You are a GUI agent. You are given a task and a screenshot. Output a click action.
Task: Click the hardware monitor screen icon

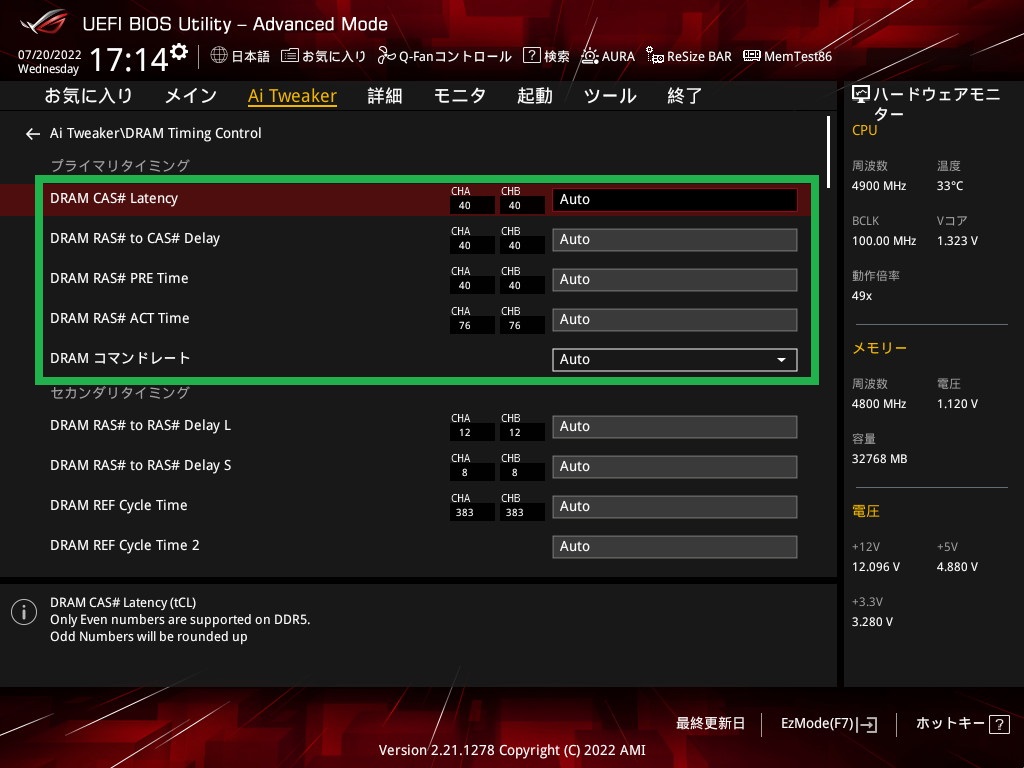click(861, 95)
